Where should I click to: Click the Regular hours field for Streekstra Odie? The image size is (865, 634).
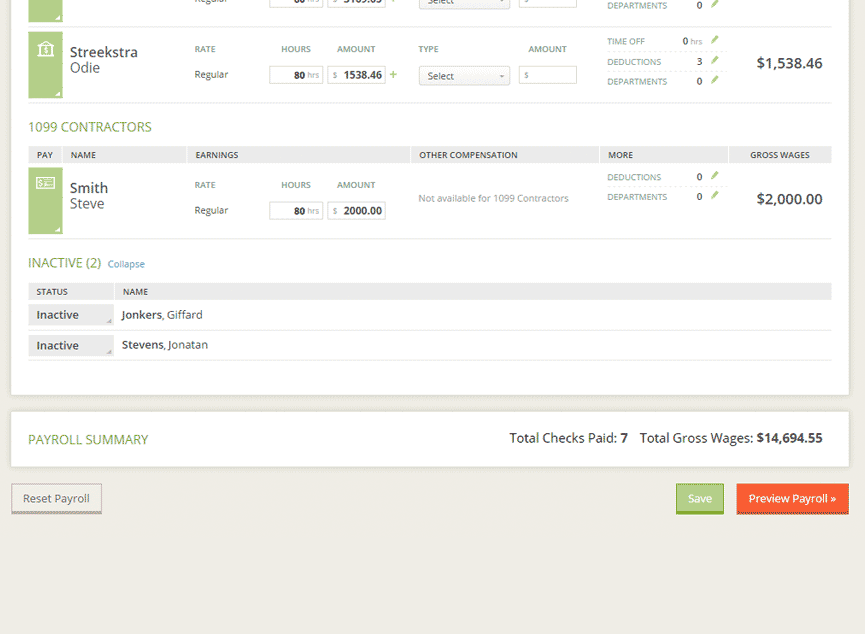pyautogui.click(x=296, y=75)
